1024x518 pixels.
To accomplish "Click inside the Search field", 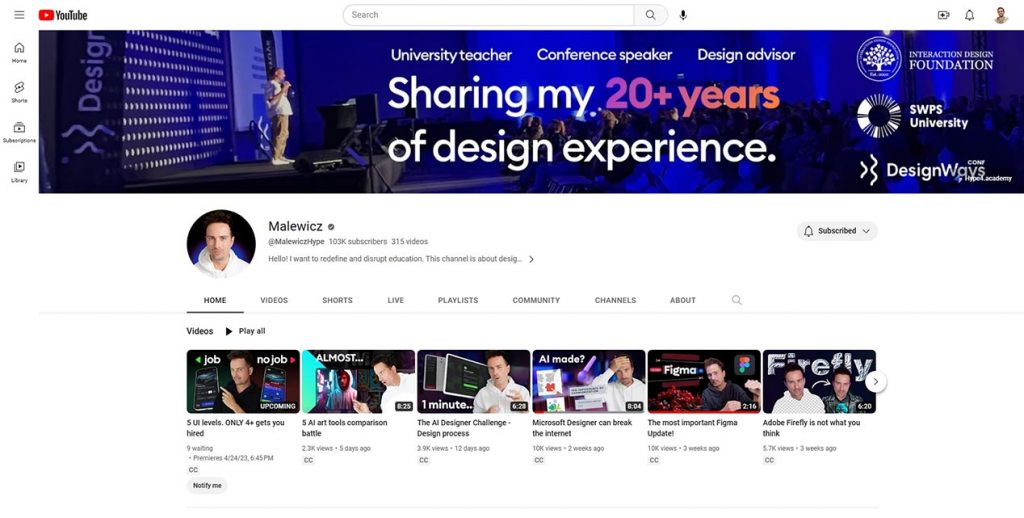I will [x=490, y=15].
